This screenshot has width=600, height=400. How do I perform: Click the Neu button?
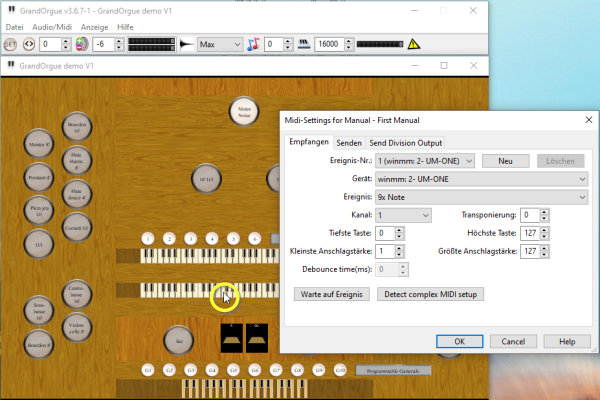[505, 161]
